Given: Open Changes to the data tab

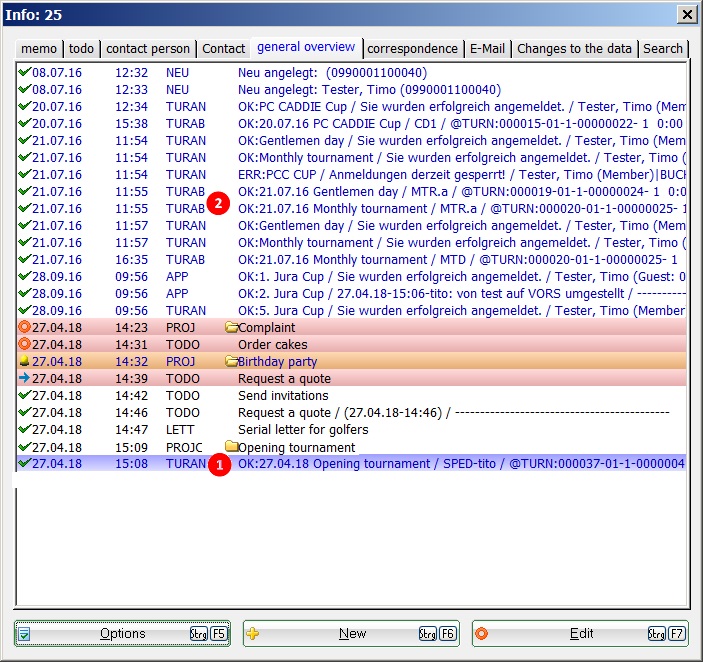Looking at the screenshot, I should coord(574,48).
